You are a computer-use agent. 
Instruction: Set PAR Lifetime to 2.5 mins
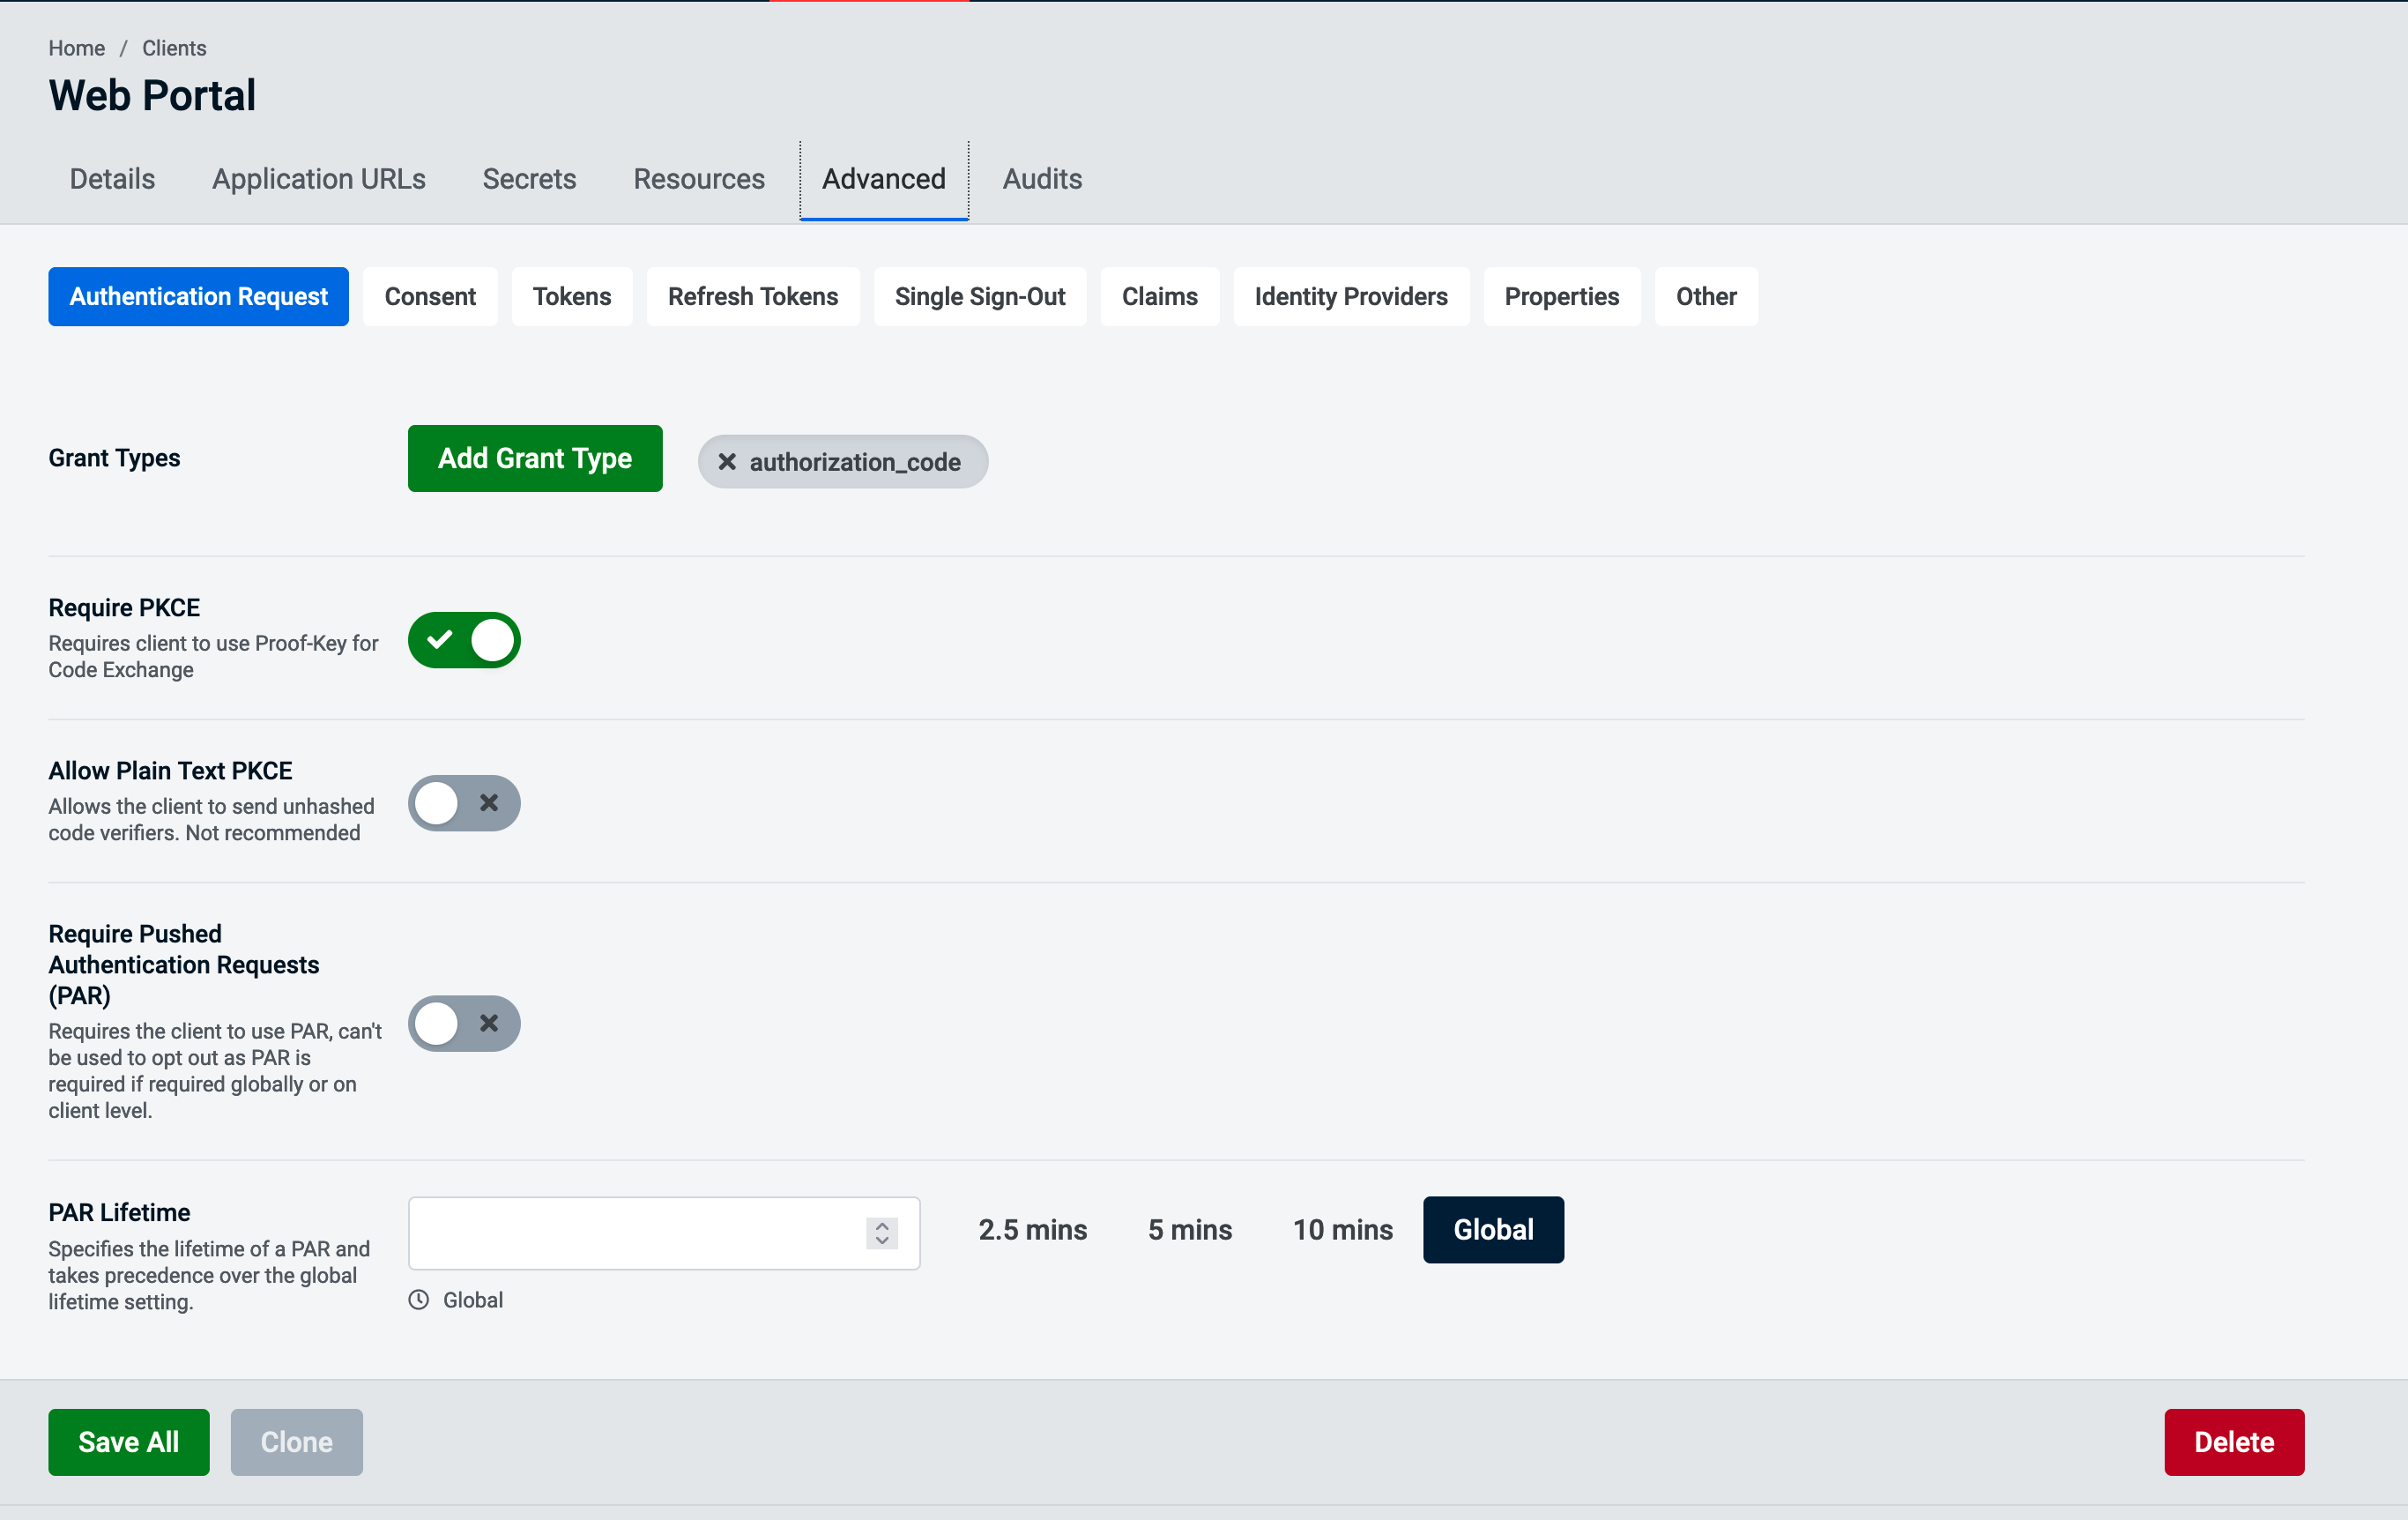pos(1033,1229)
